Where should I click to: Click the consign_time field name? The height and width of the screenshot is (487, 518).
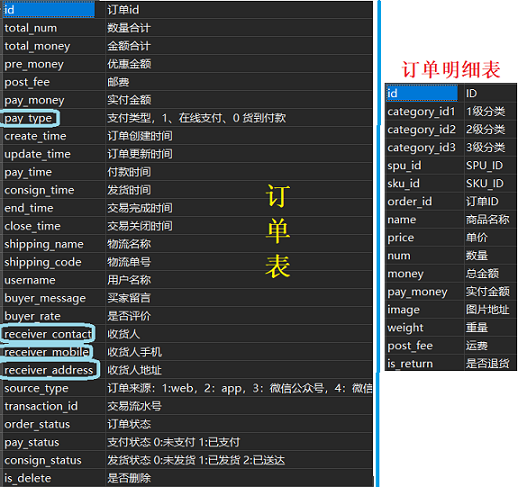tap(39, 190)
